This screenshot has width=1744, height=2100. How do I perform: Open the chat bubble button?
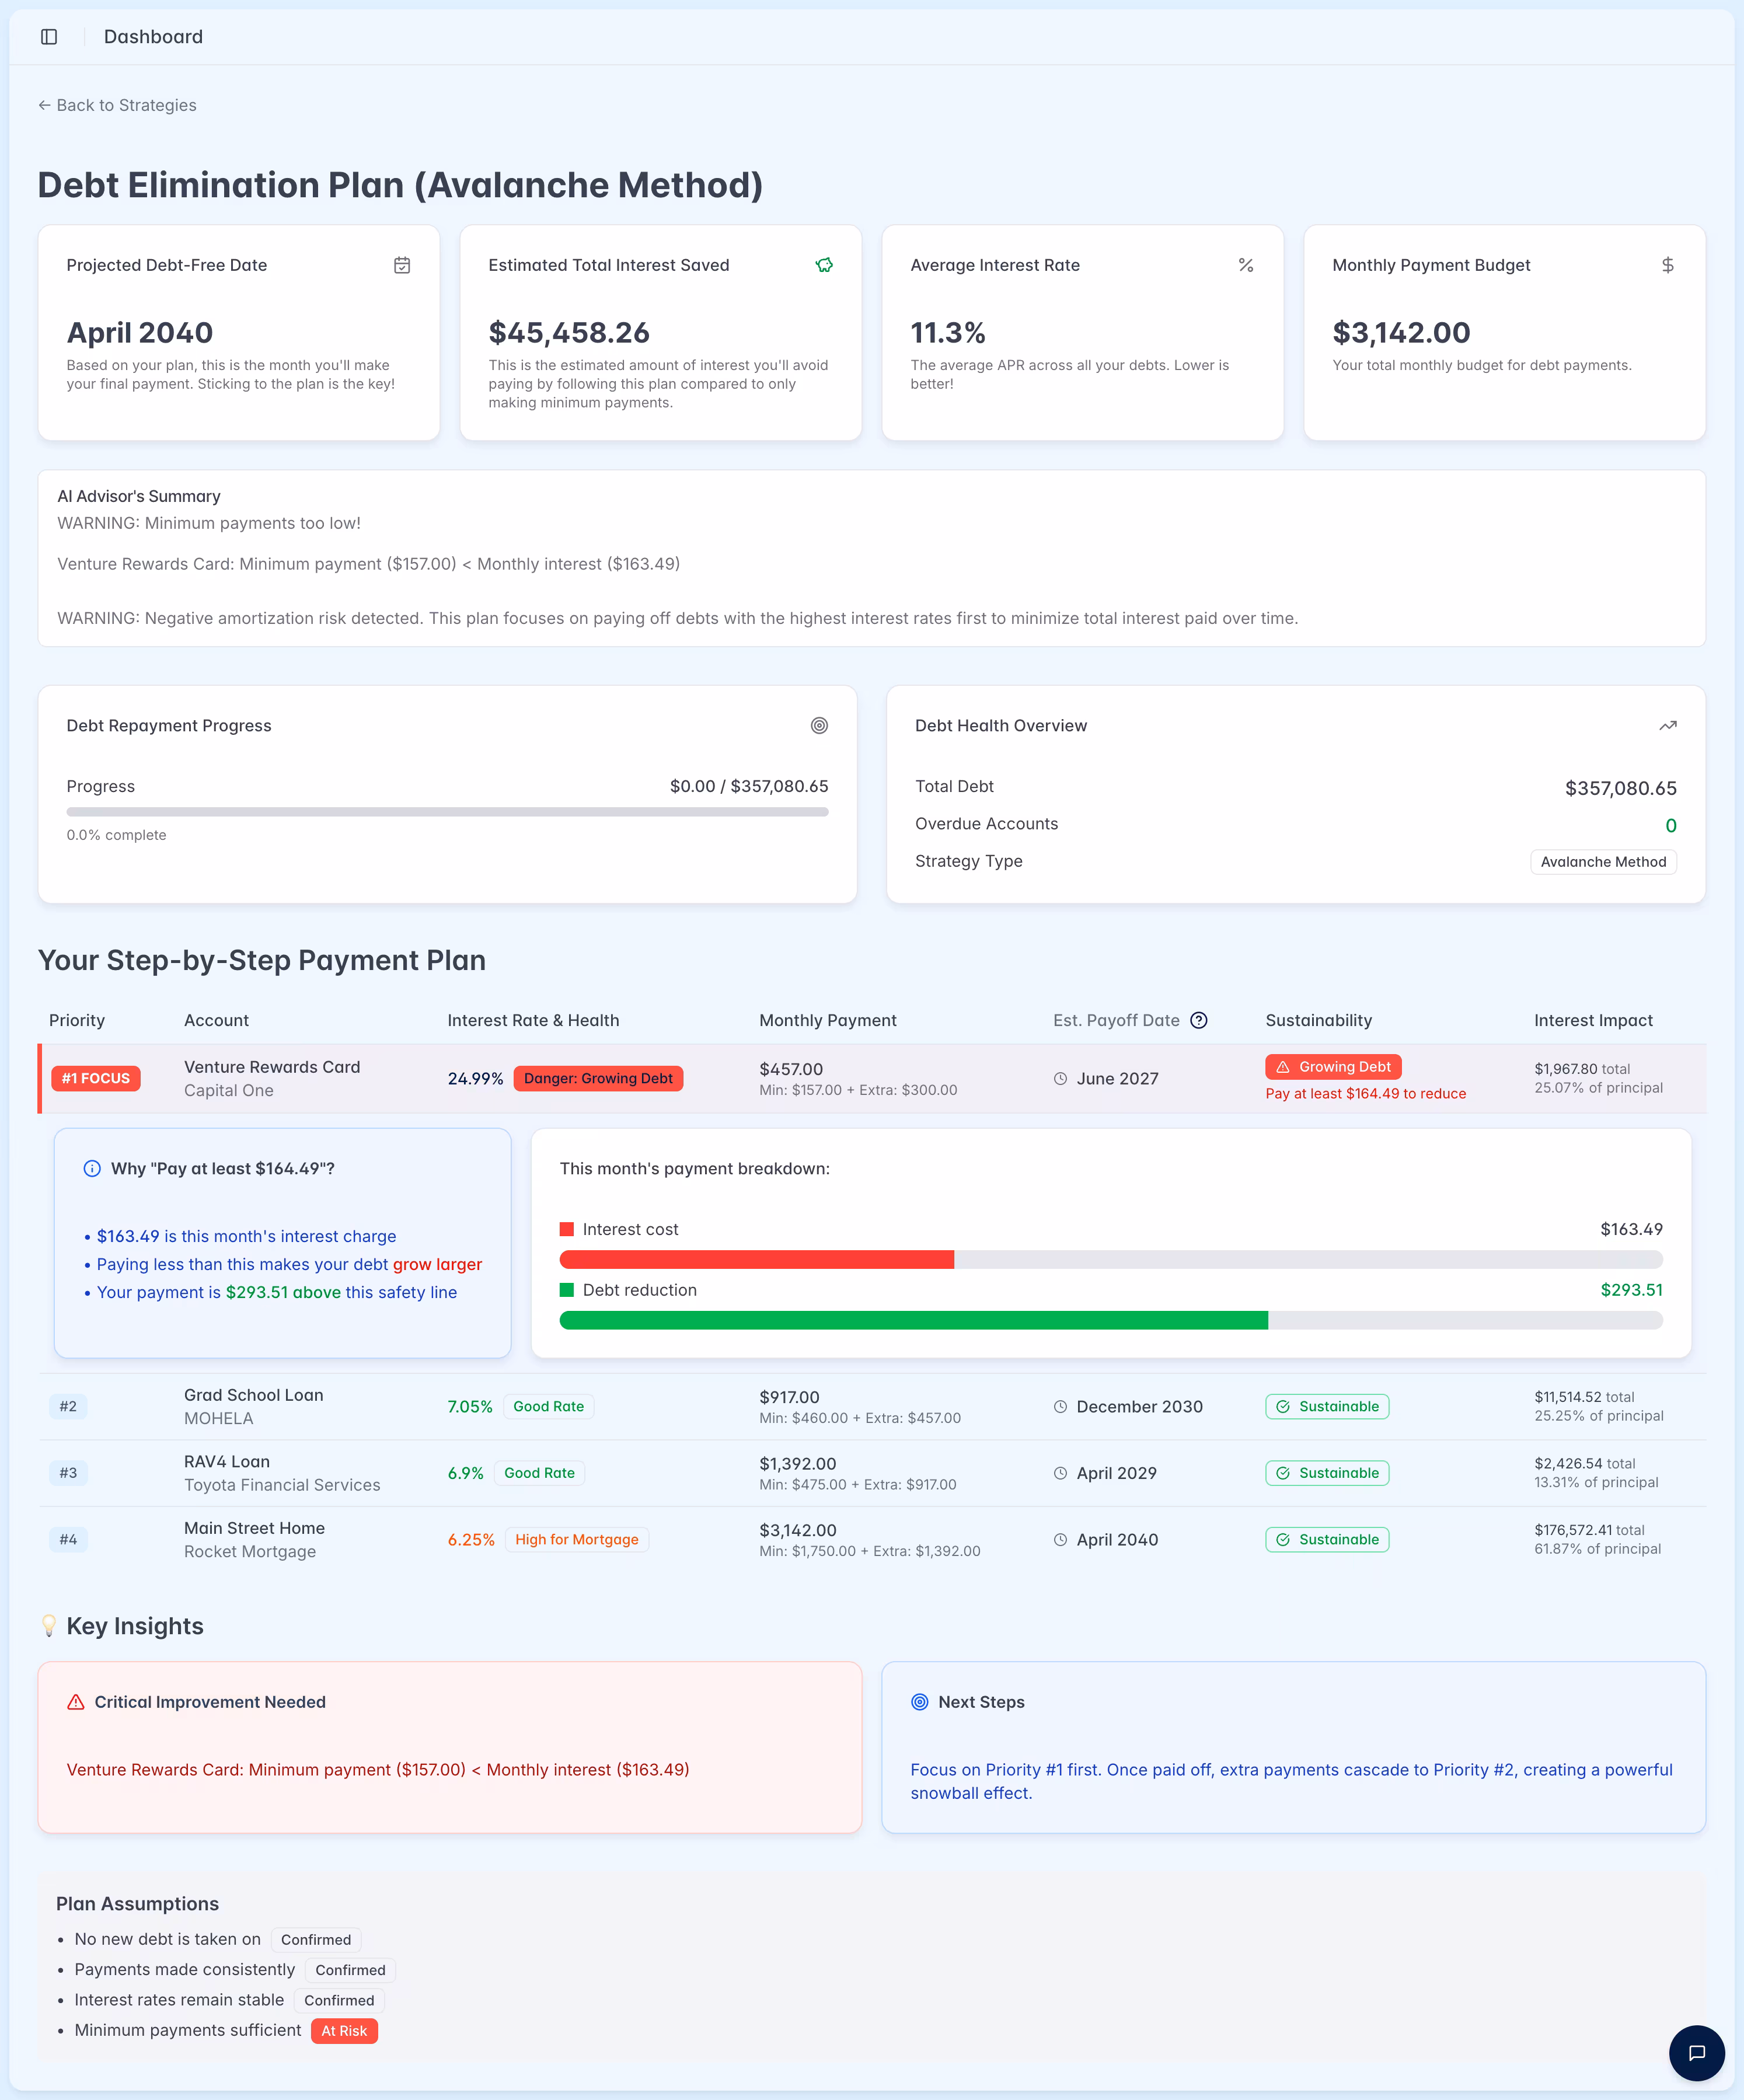(1696, 2053)
